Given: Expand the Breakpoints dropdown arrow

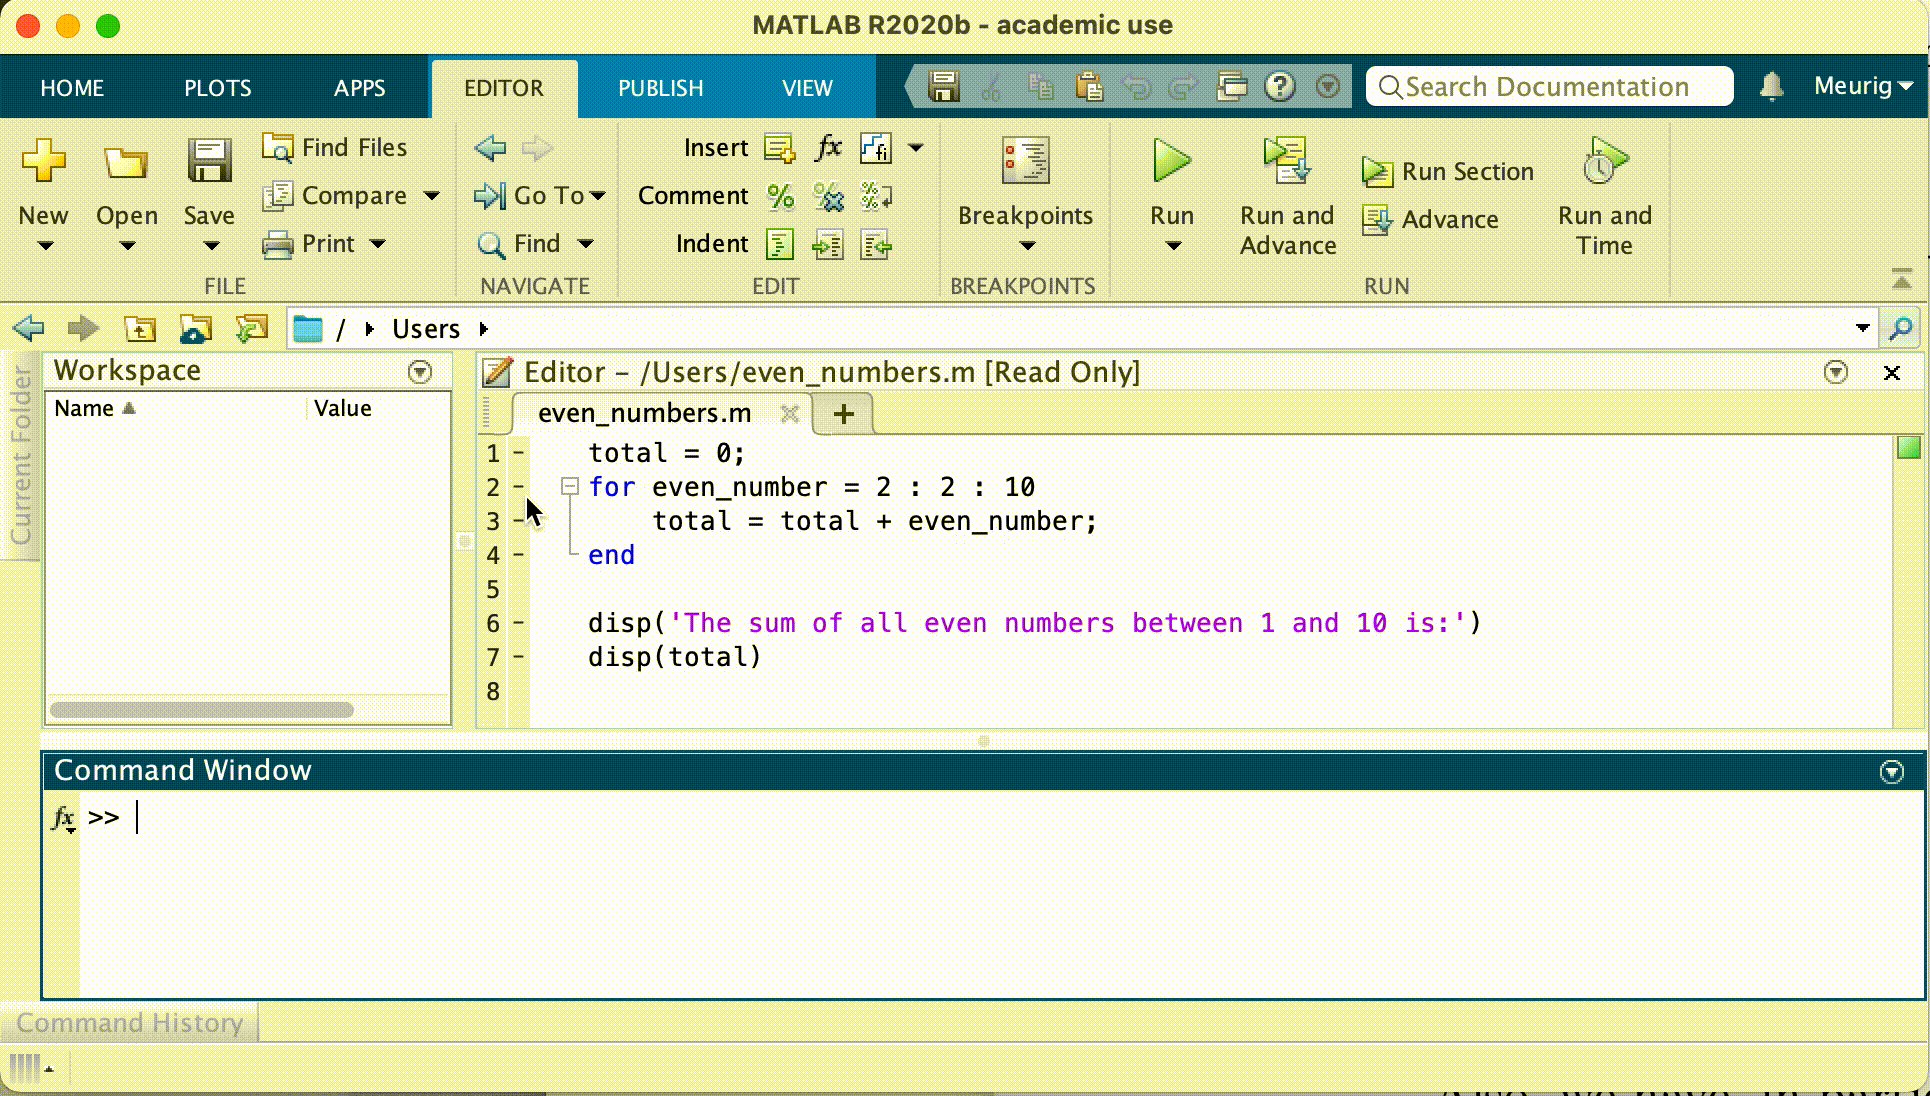Looking at the screenshot, I should [x=1027, y=245].
